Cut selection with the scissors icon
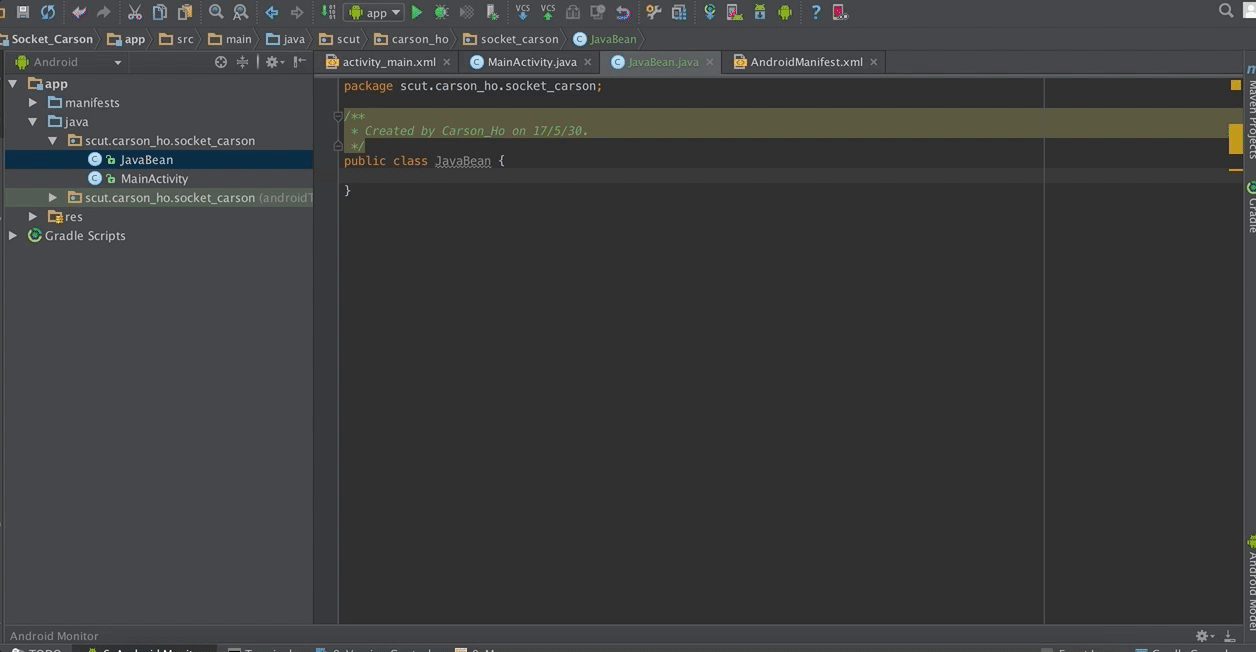 [x=134, y=12]
